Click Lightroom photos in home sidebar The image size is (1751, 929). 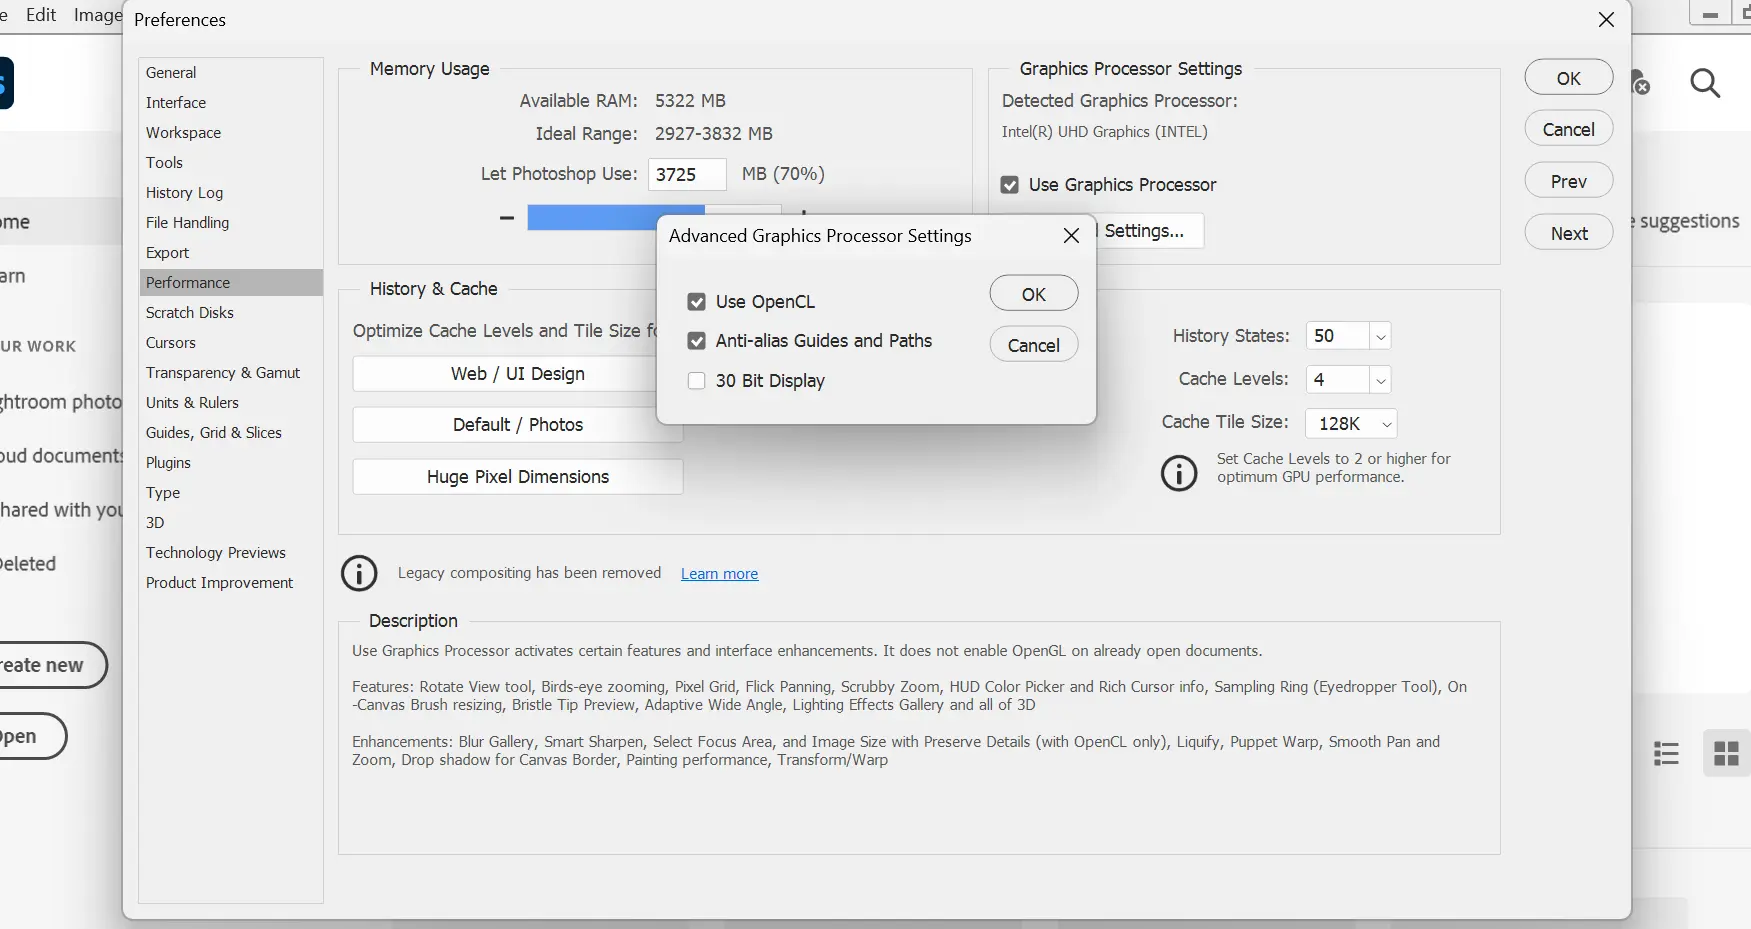point(60,402)
